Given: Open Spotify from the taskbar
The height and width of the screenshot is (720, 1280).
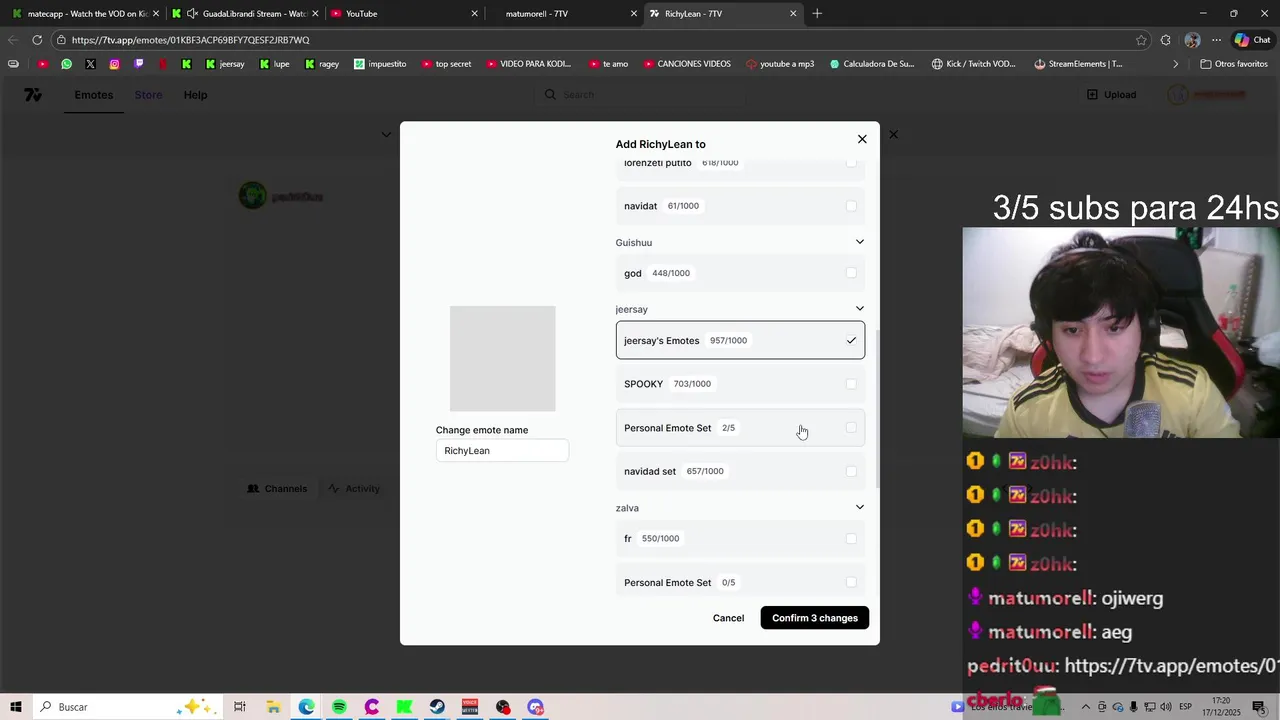Looking at the screenshot, I should 339,707.
